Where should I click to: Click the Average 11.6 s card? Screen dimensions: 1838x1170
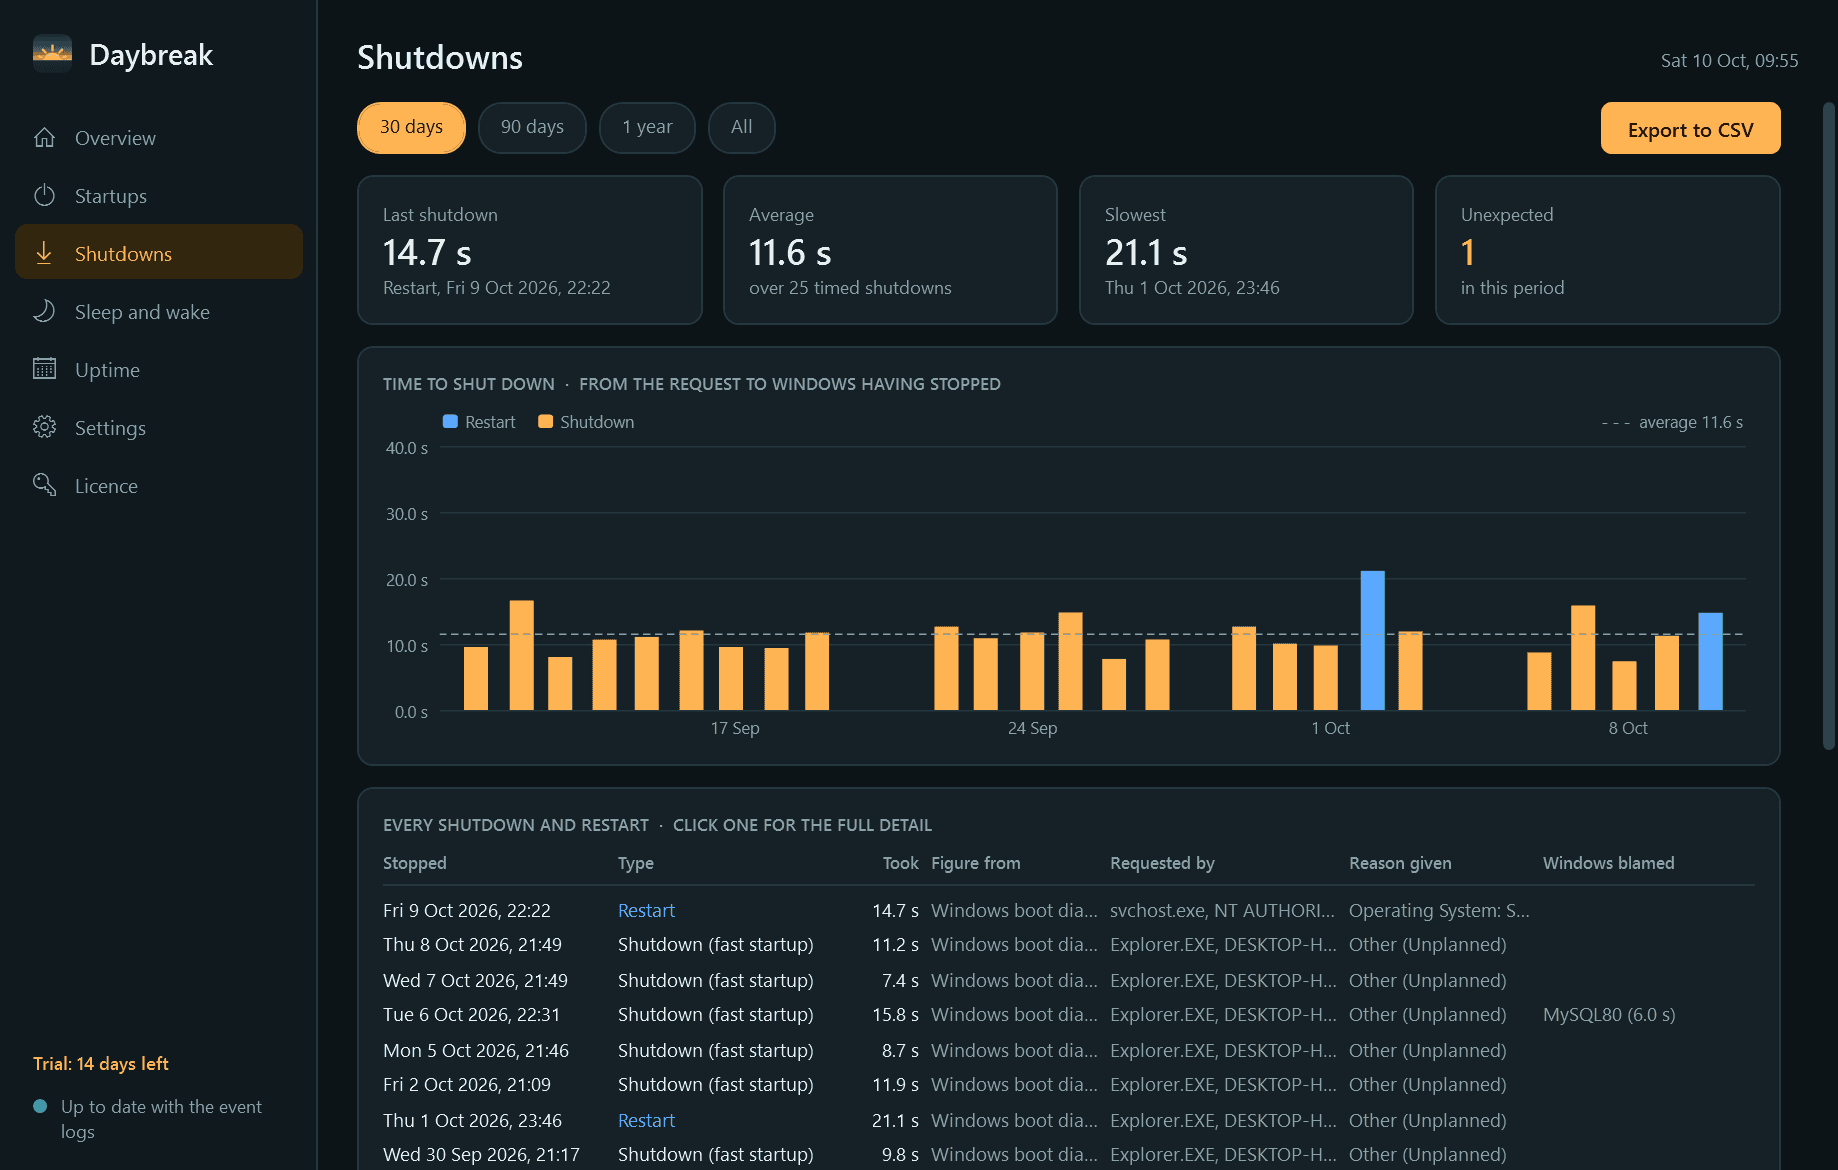tap(890, 250)
